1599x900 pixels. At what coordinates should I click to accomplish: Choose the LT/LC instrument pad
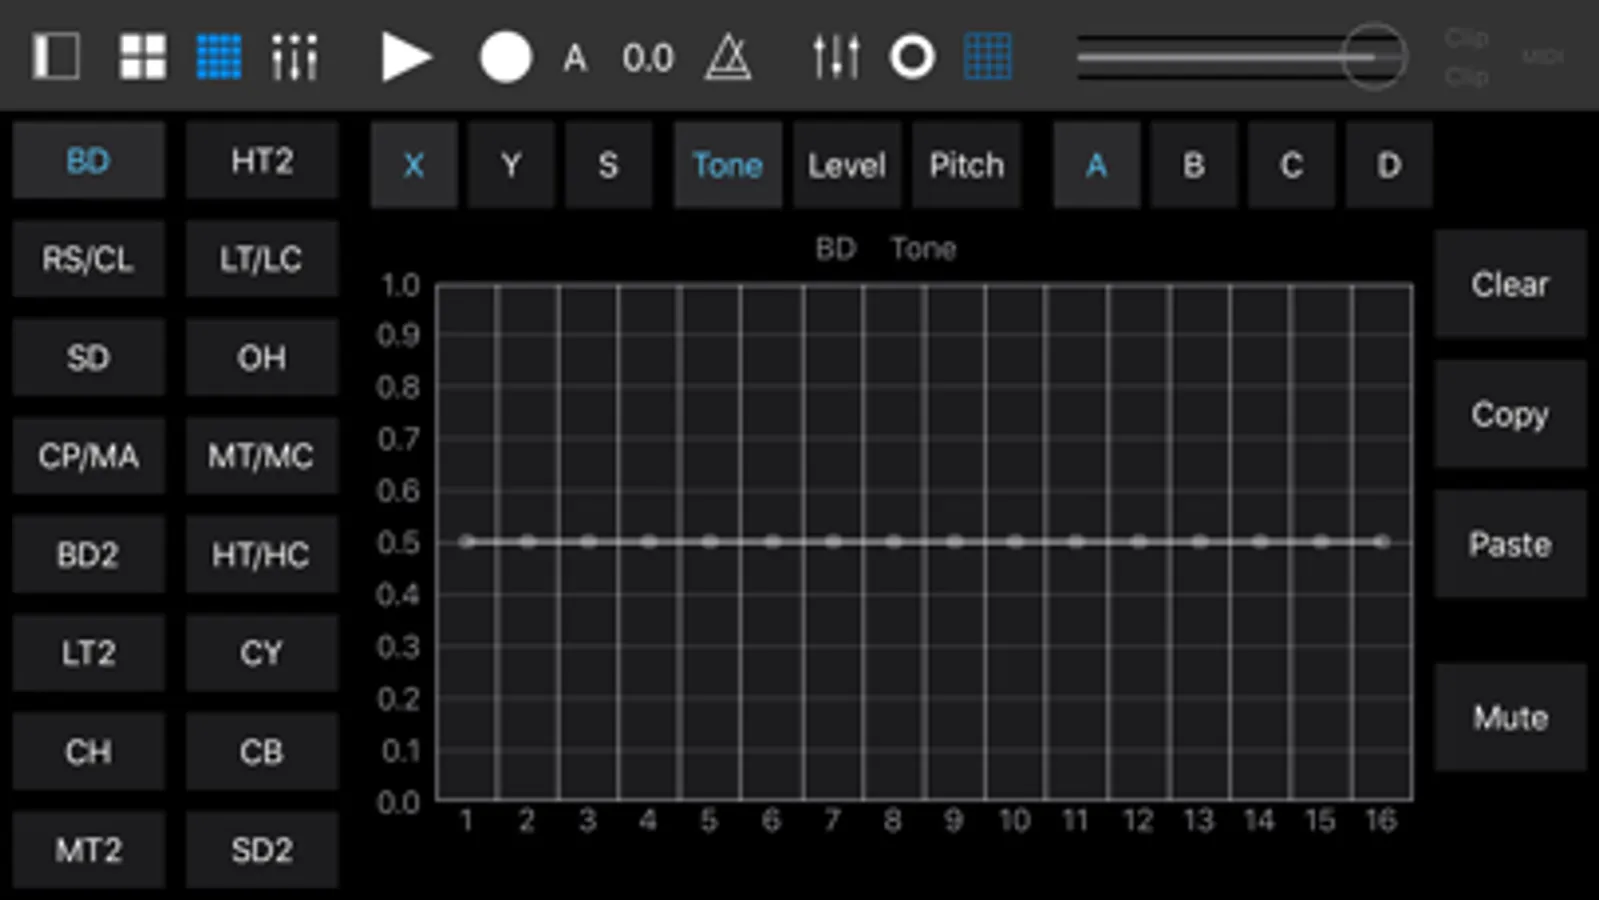pyautogui.click(x=262, y=259)
